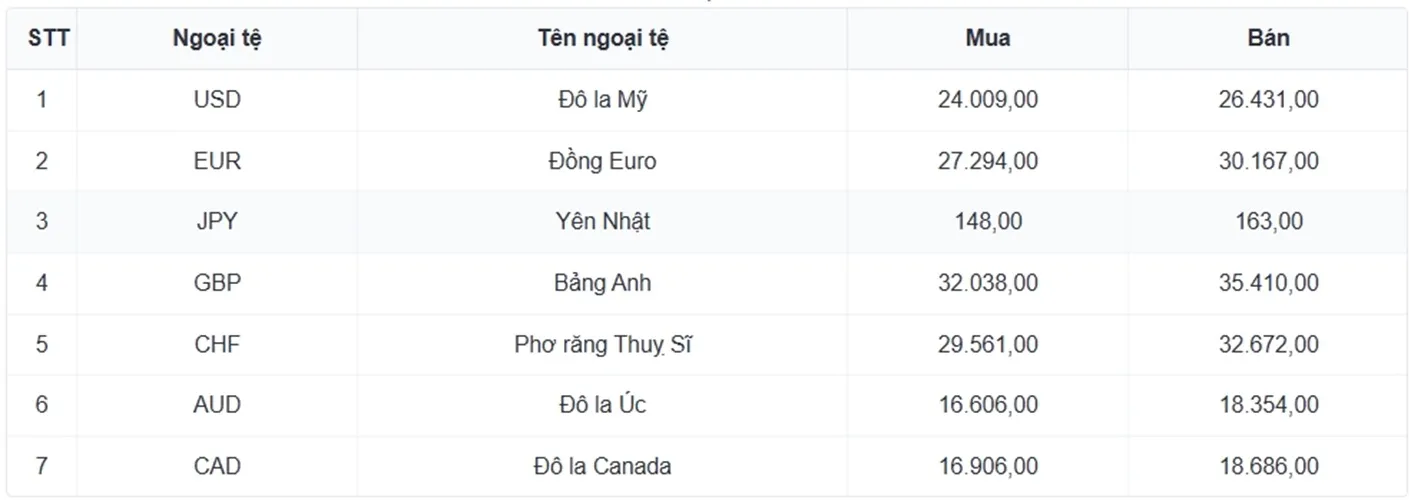1411x500 pixels.
Task: Click the Đô la Mỹ name cell
Action: pyautogui.click(x=603, y=100)
